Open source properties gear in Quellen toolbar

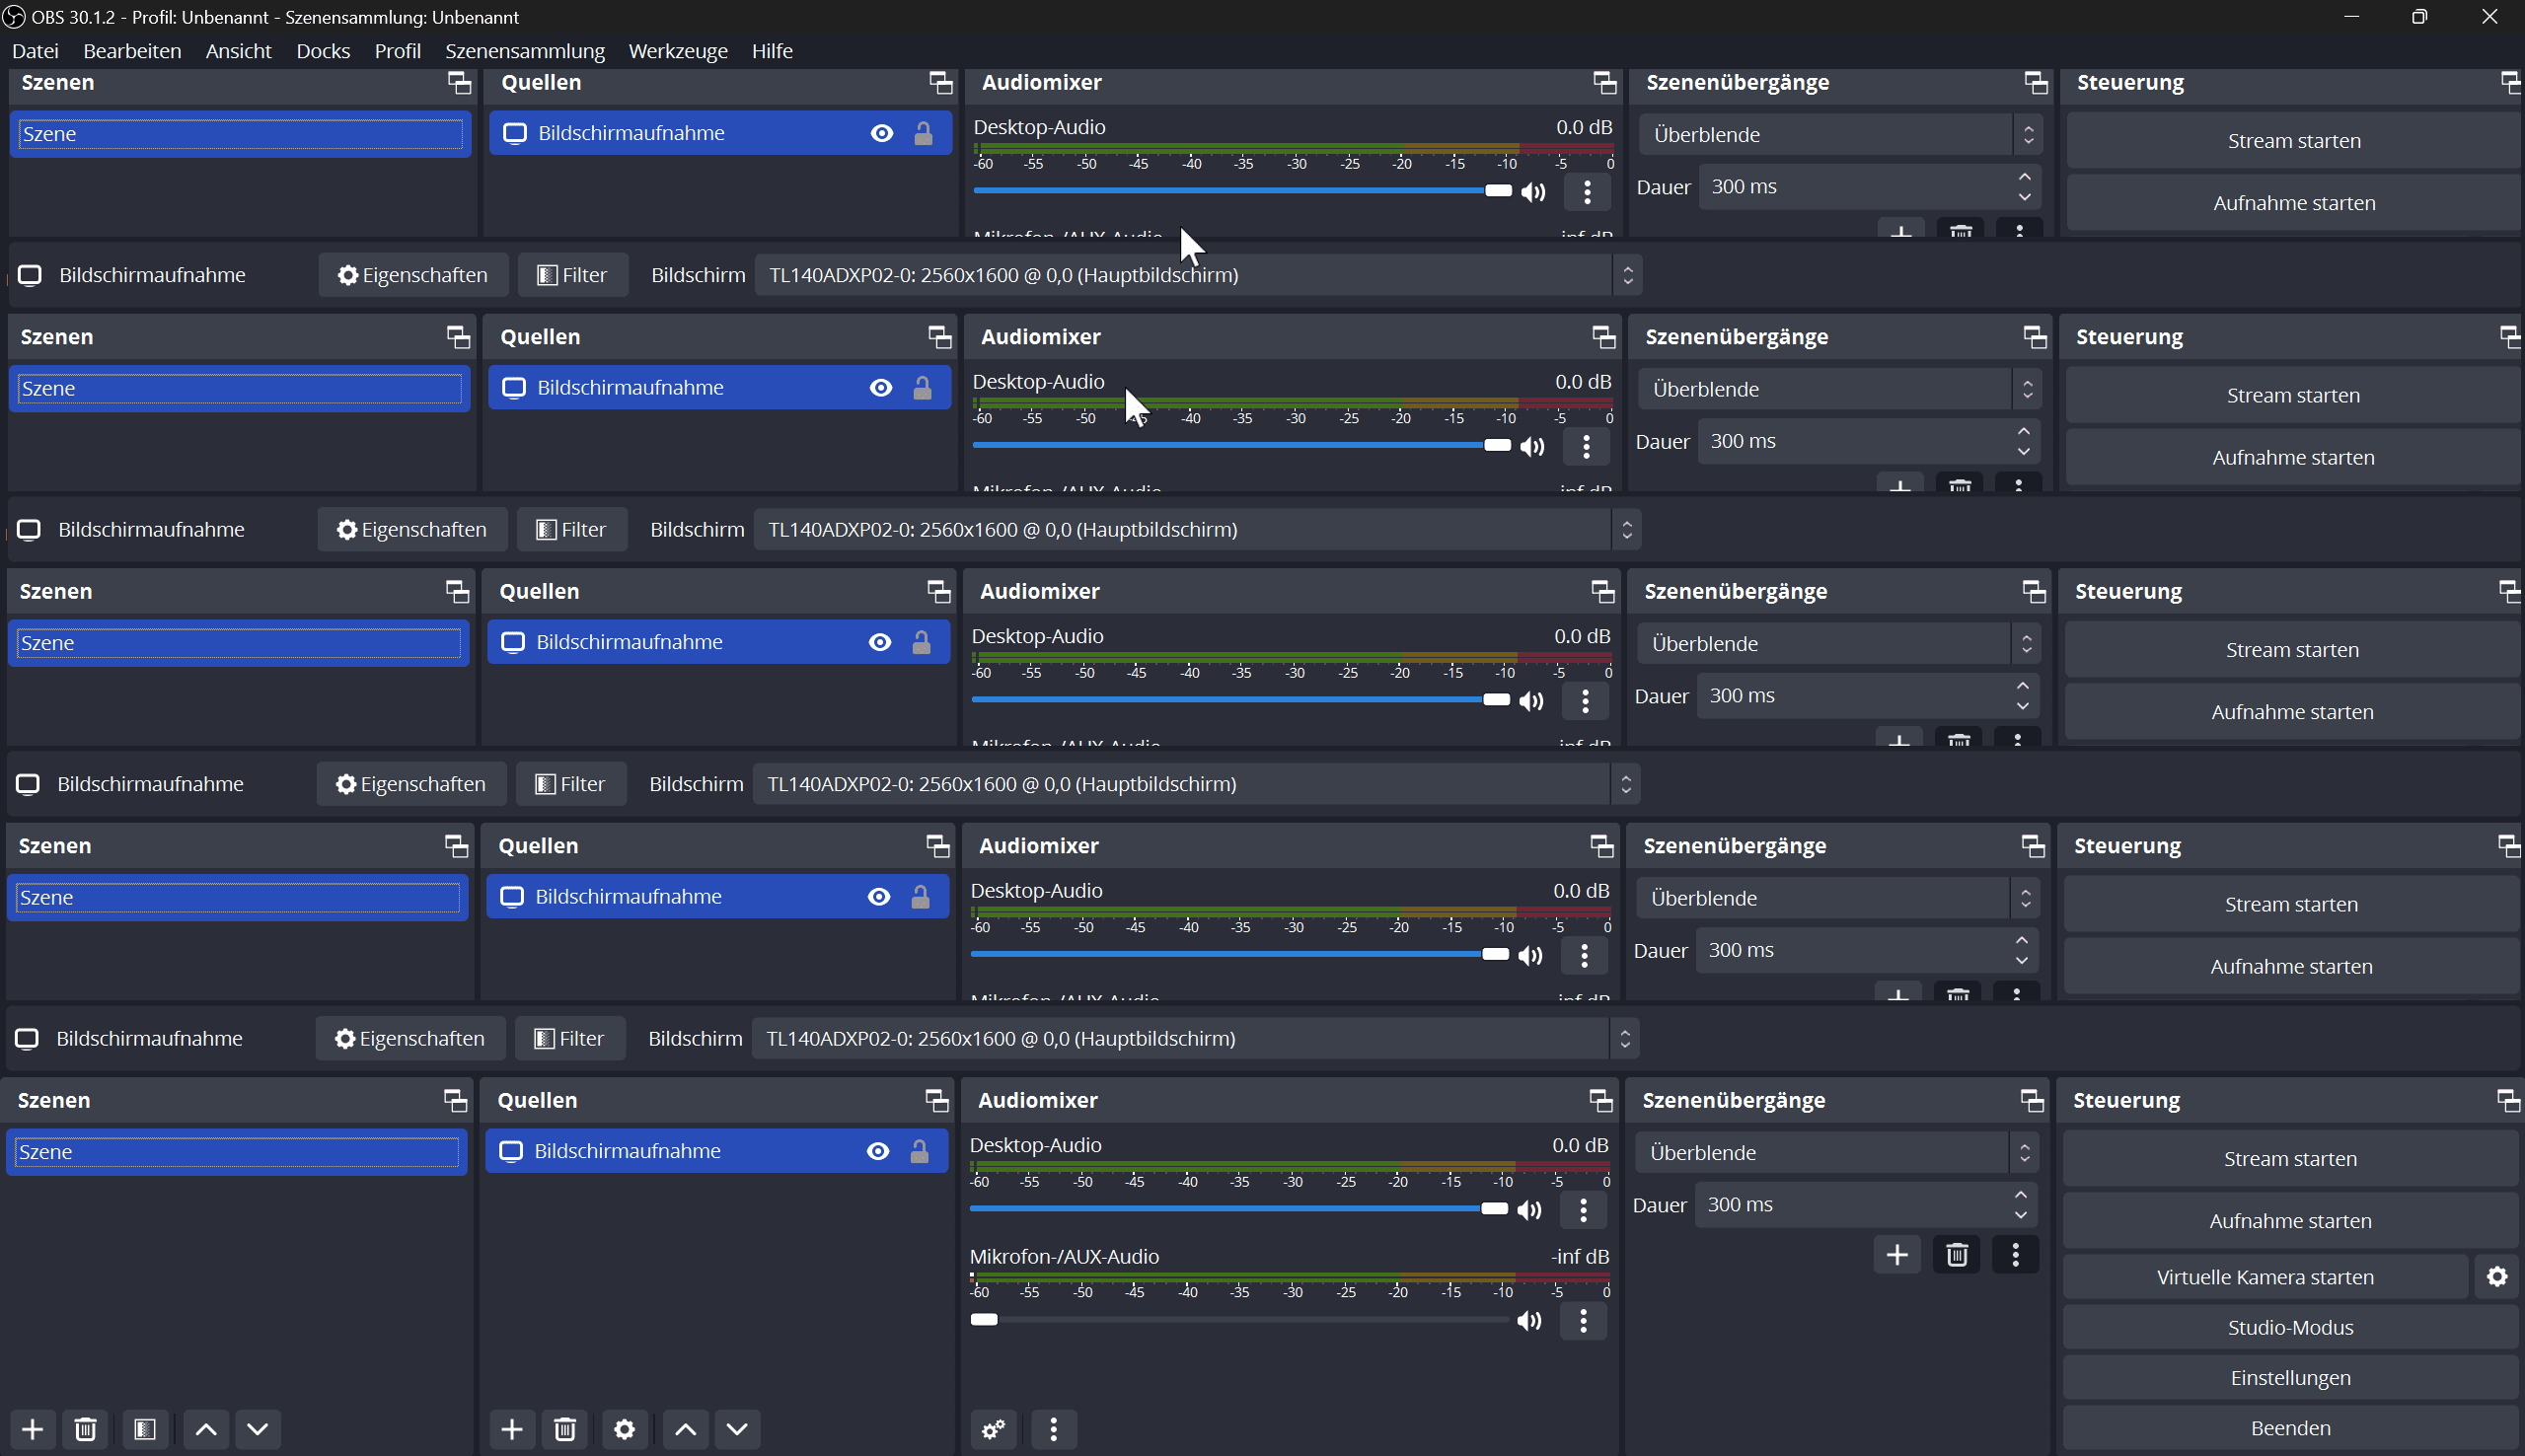624,1429
